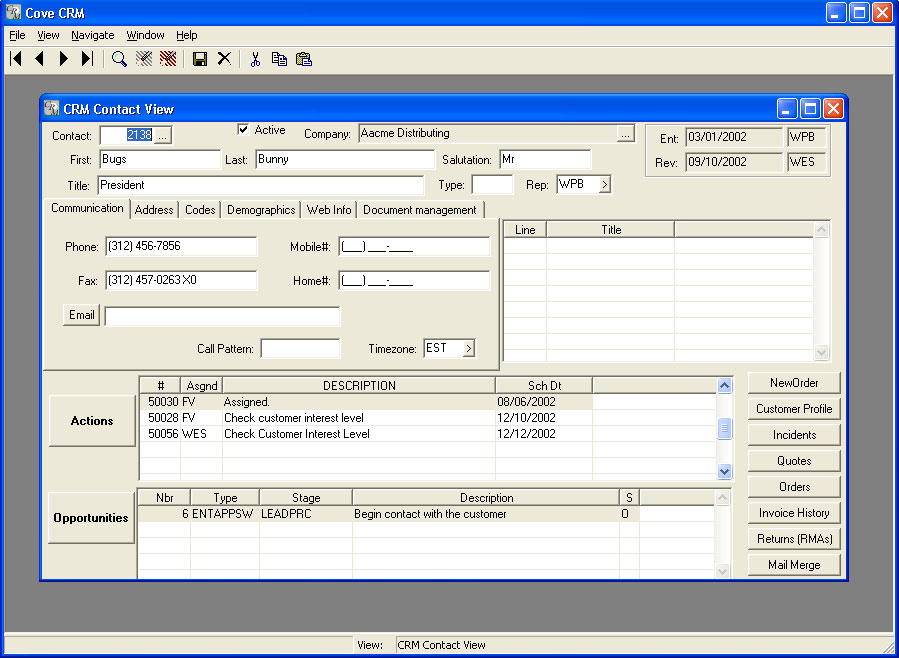Switch to the Address tab
The image size is (899, 658).
(154, 210)
